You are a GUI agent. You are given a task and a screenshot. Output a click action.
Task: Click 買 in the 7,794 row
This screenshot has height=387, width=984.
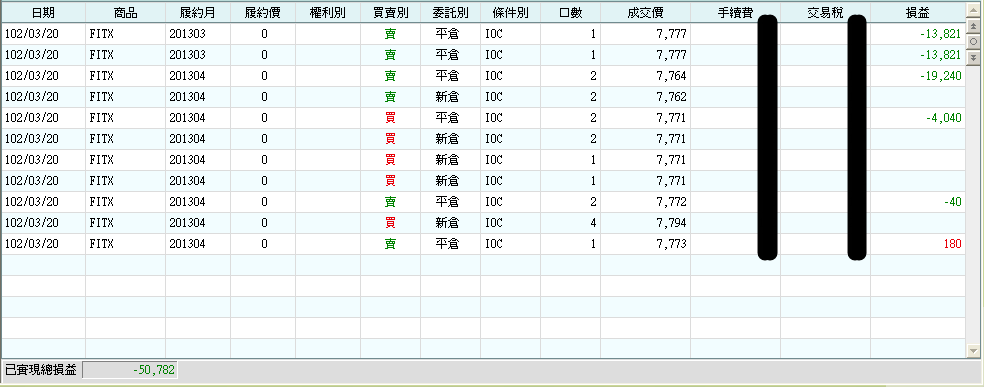(x=390, y=223)
